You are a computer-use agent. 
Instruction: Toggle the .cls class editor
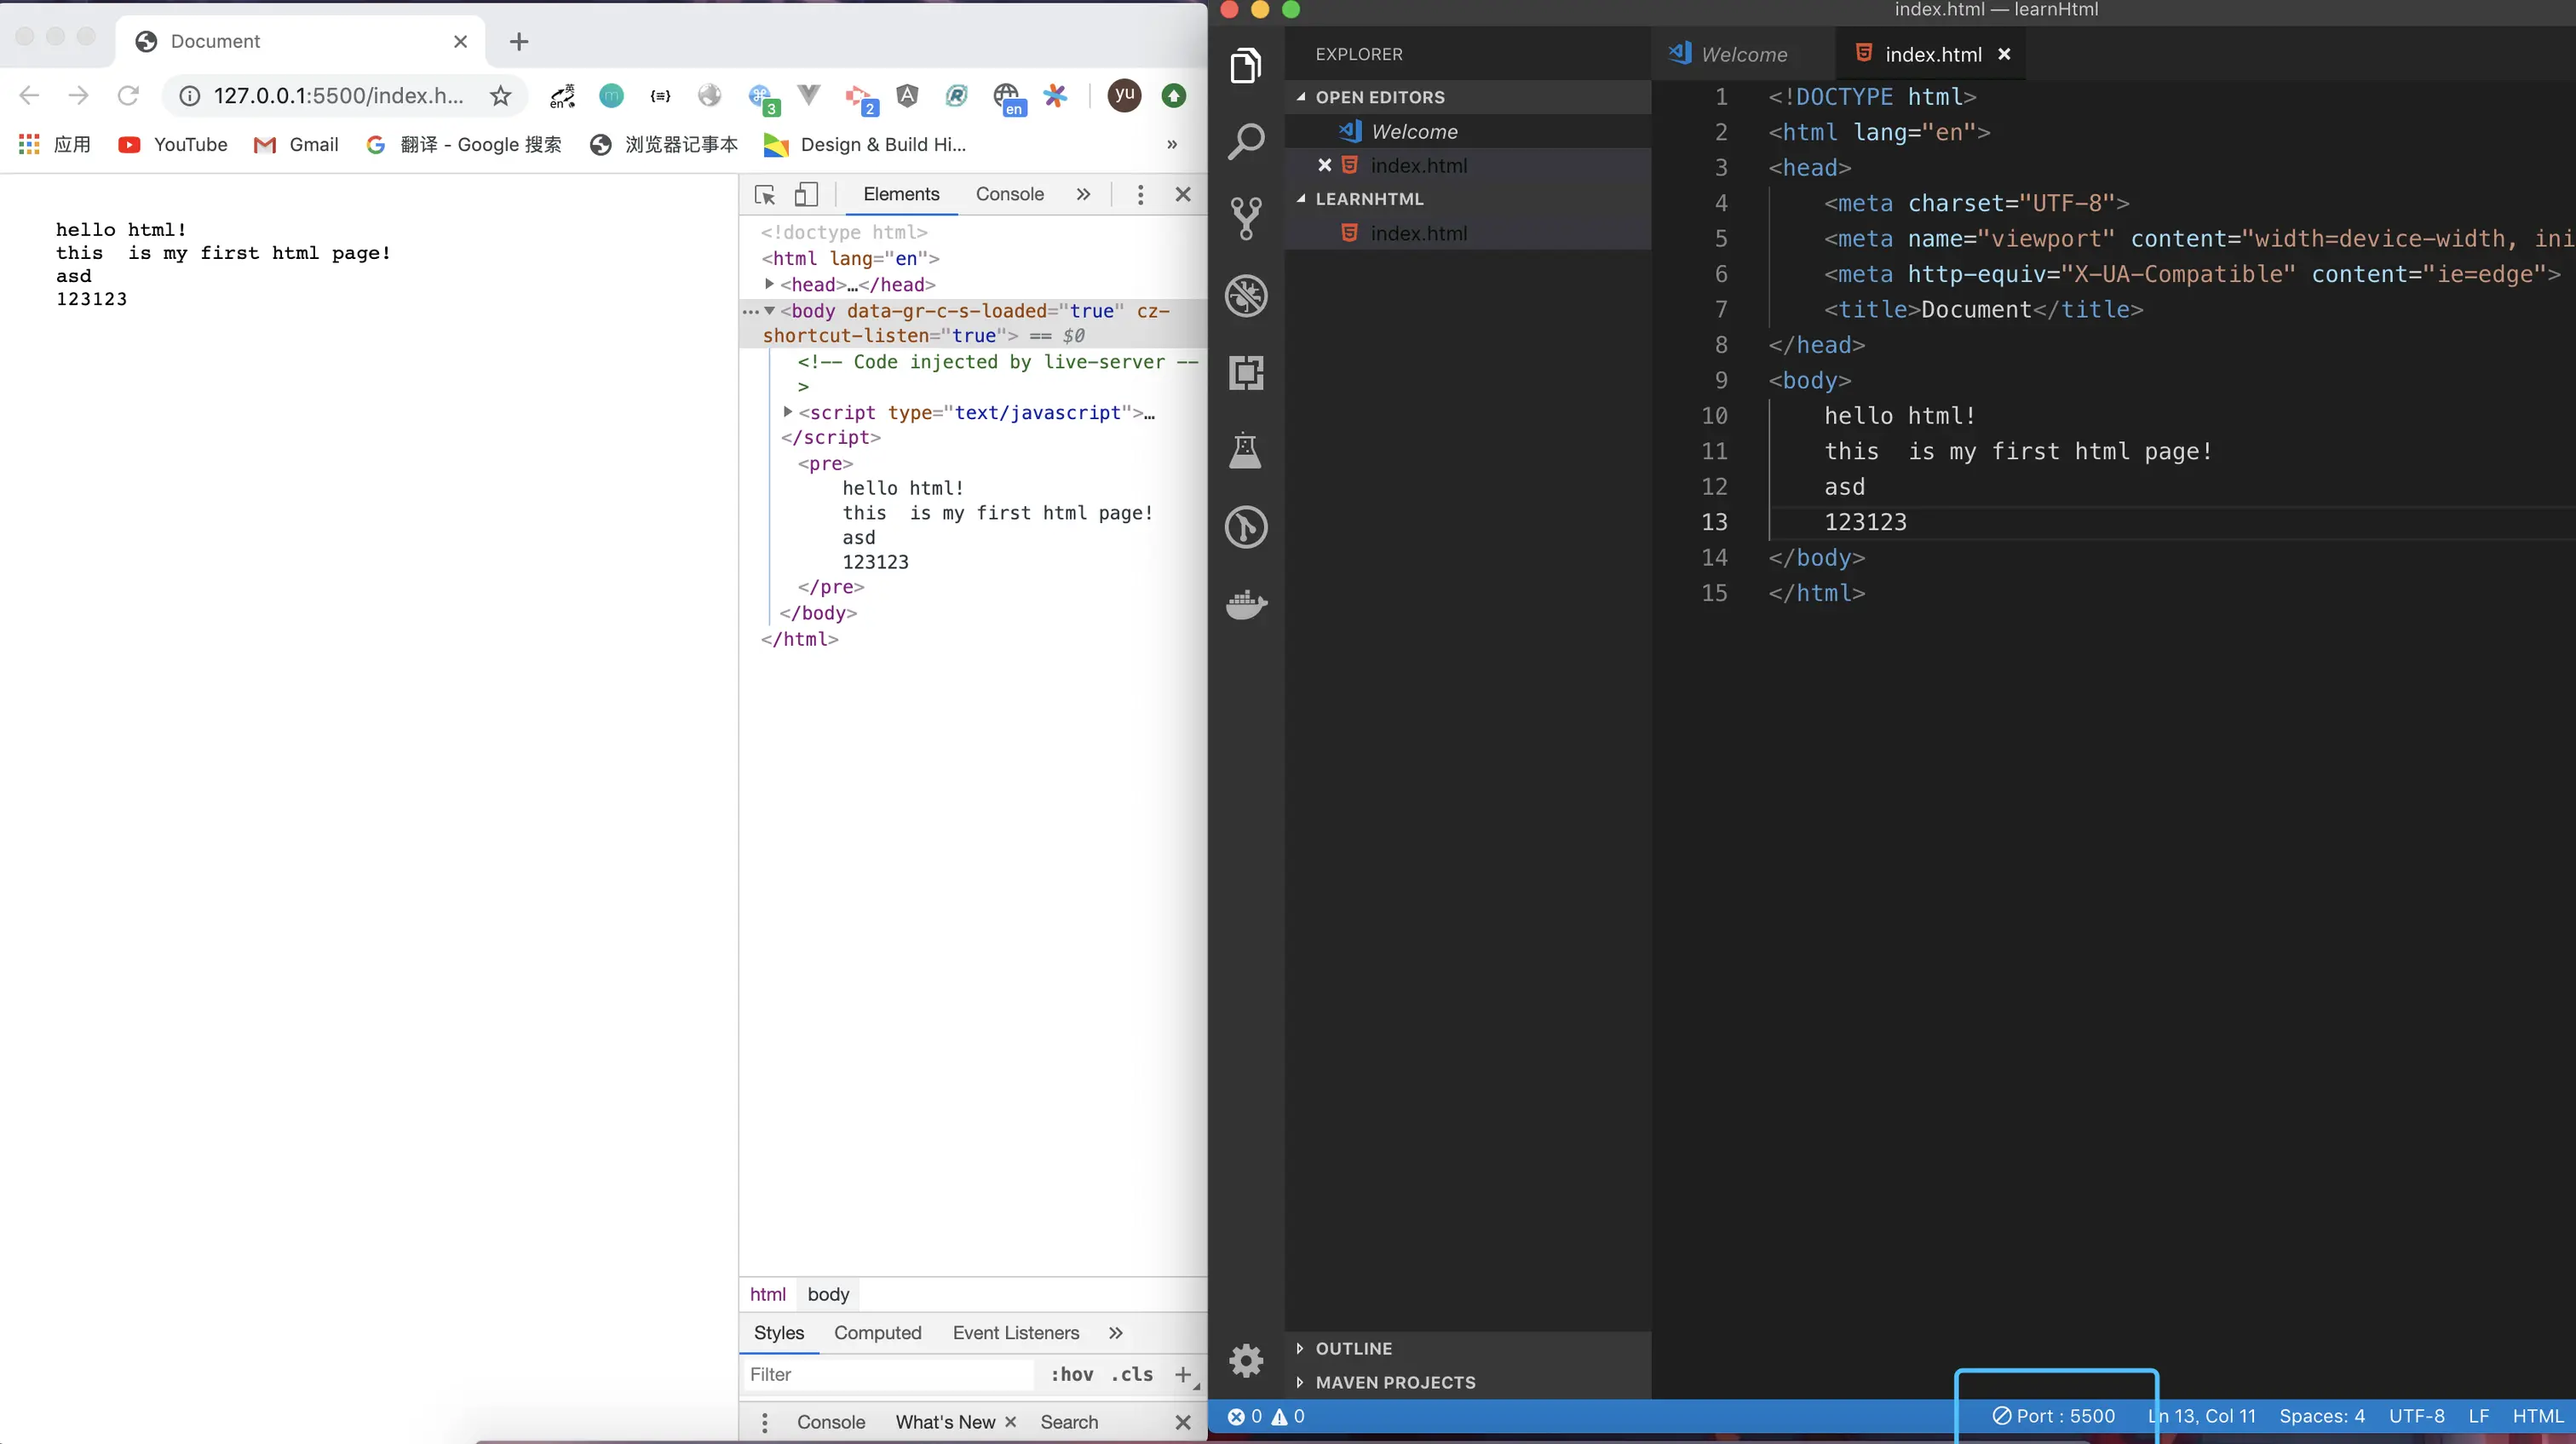point(1131,1374)
